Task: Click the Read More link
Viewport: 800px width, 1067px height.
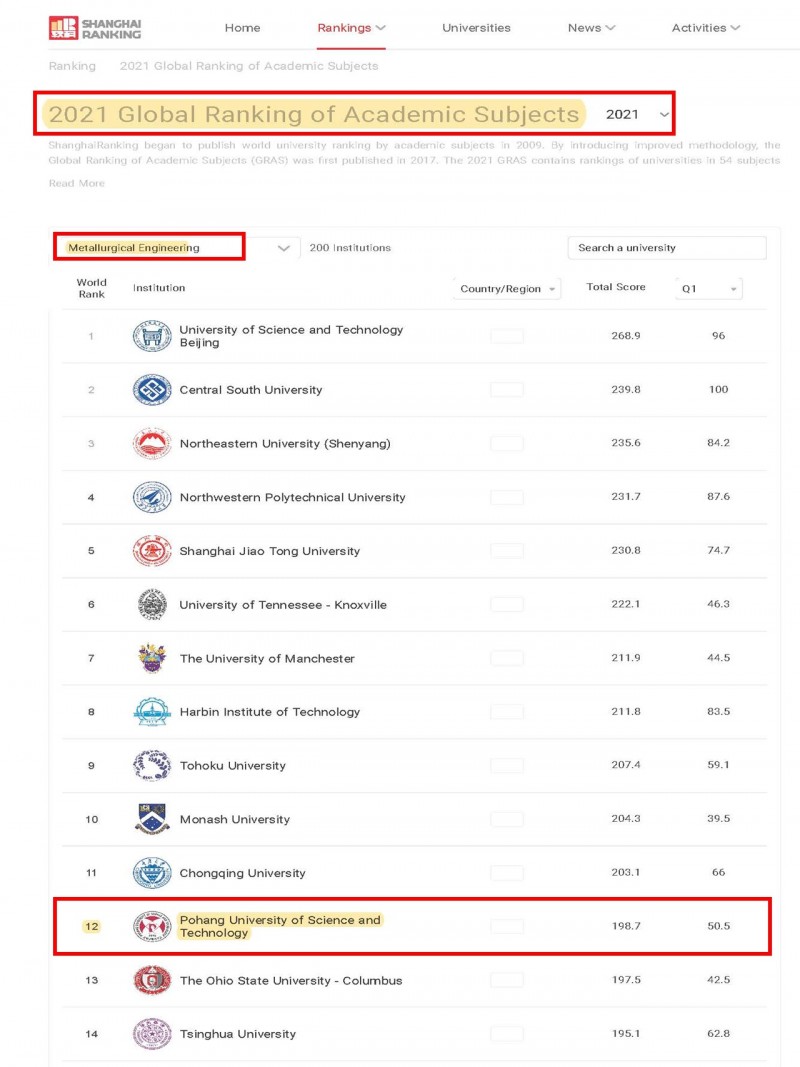Action: coord(77,183)
